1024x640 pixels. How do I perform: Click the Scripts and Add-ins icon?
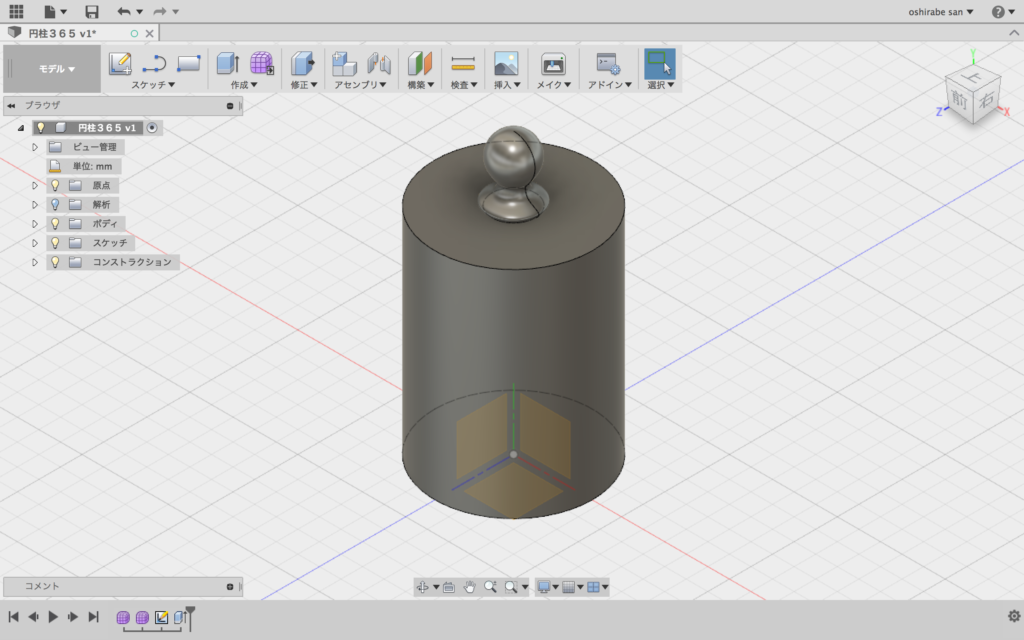click(x=609, y=63)
